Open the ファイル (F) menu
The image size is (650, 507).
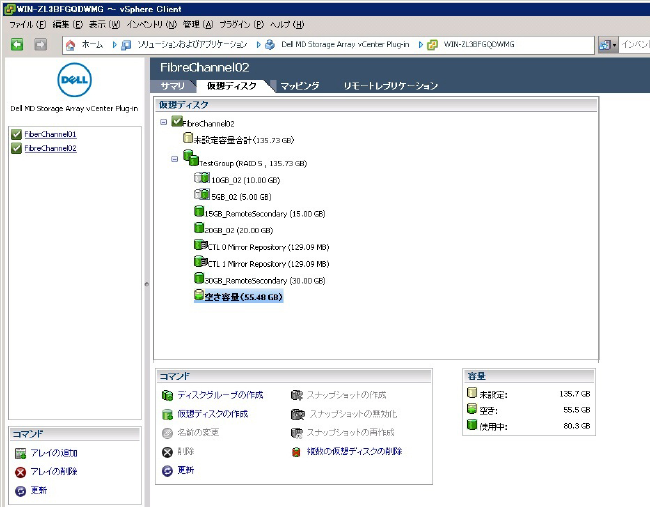point(28,24)
